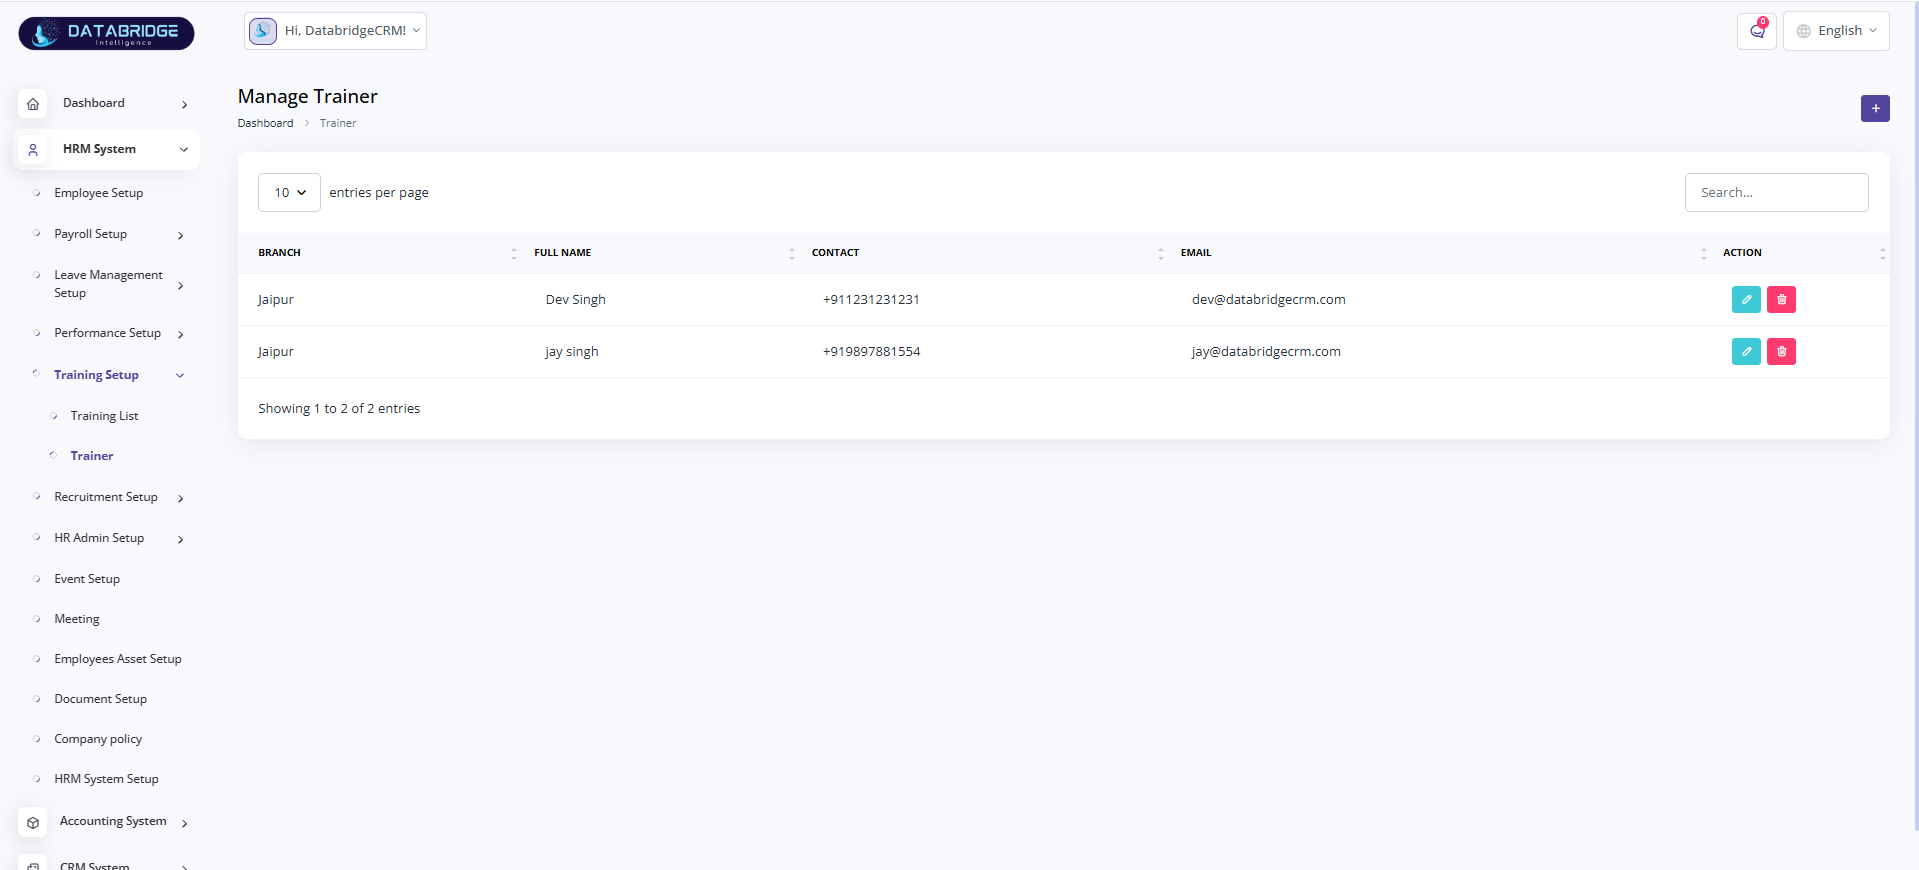Open Document Setup in sidebar

tap(100, 699)
